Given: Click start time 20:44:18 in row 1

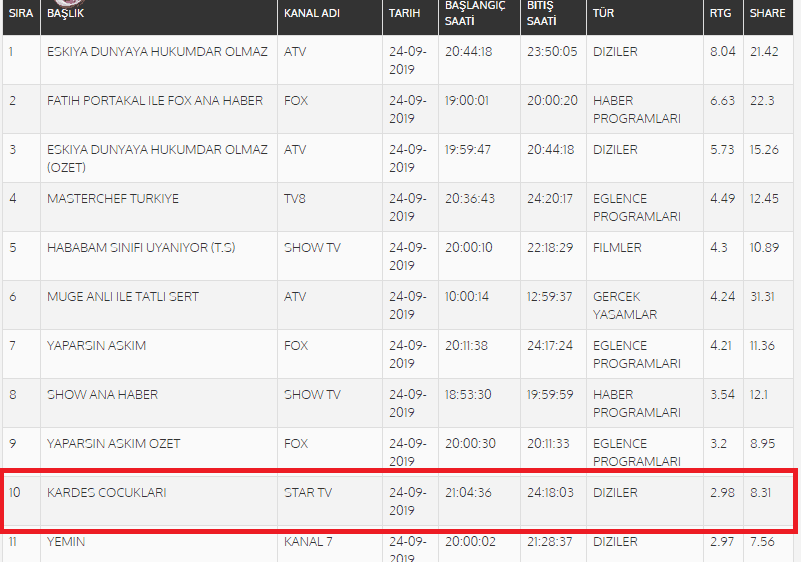Looking at the screenshot, I should coord(468,52).
